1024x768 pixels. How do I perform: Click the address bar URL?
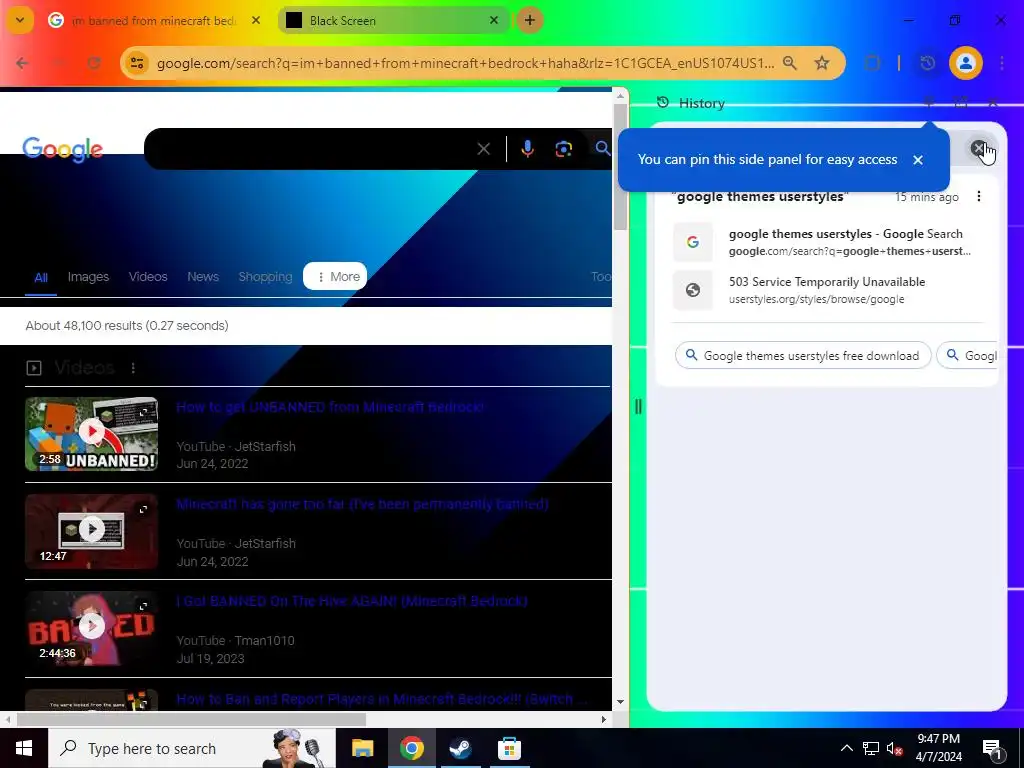coord(466,63)
